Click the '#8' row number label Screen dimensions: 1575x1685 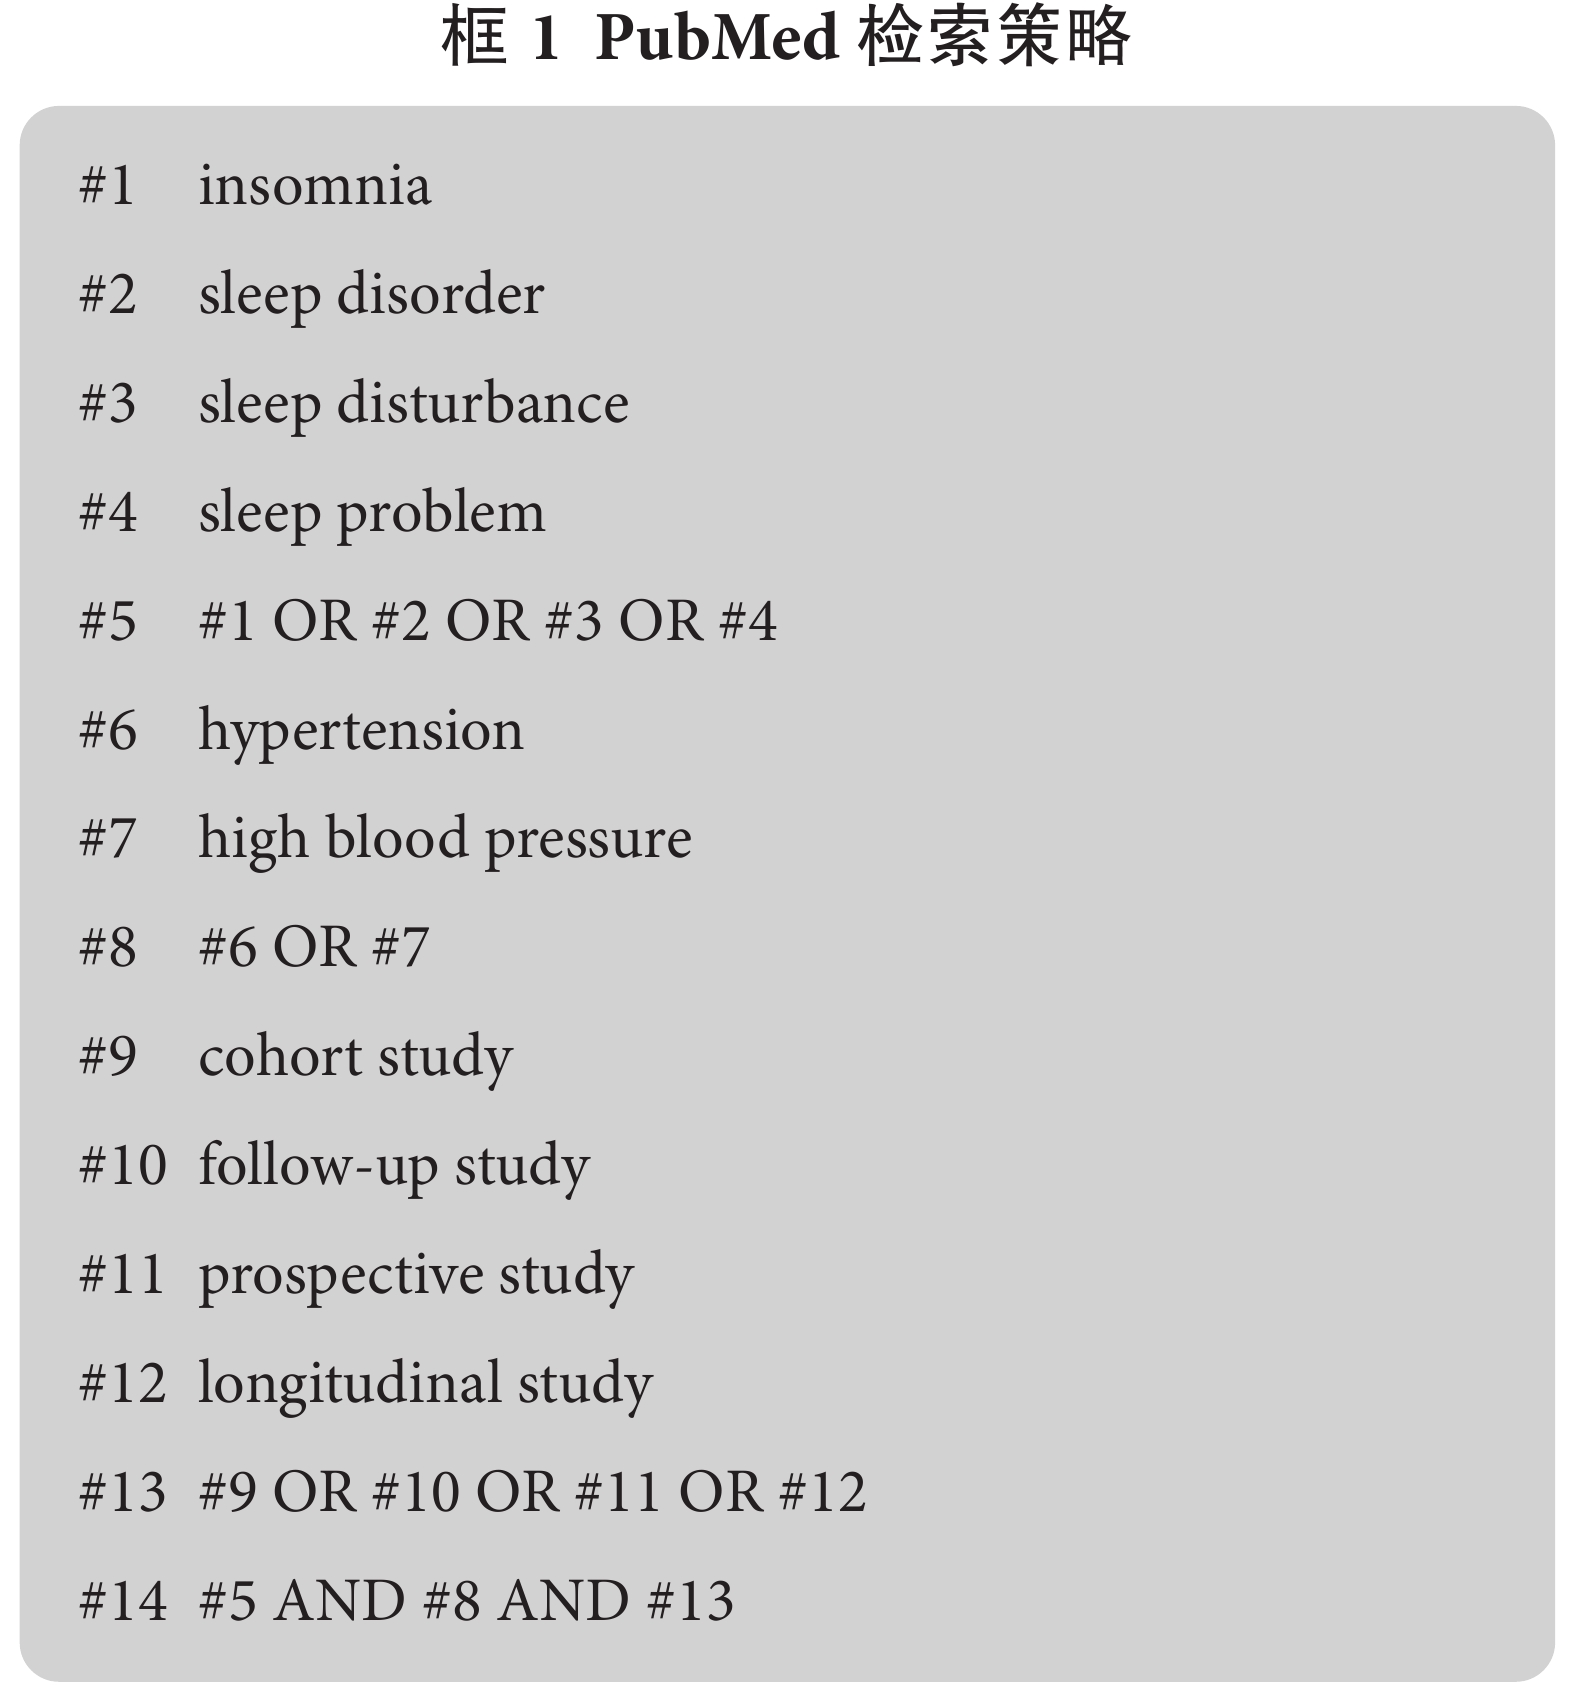click(x=108, y=948)
